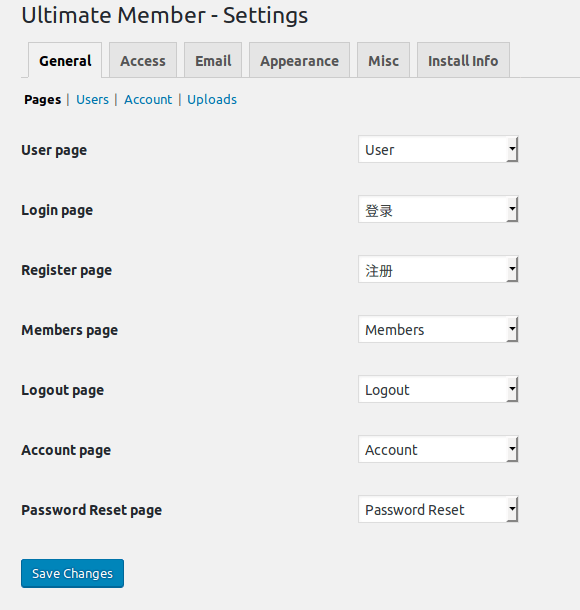Open the User page dropdown

click(438, 149)
